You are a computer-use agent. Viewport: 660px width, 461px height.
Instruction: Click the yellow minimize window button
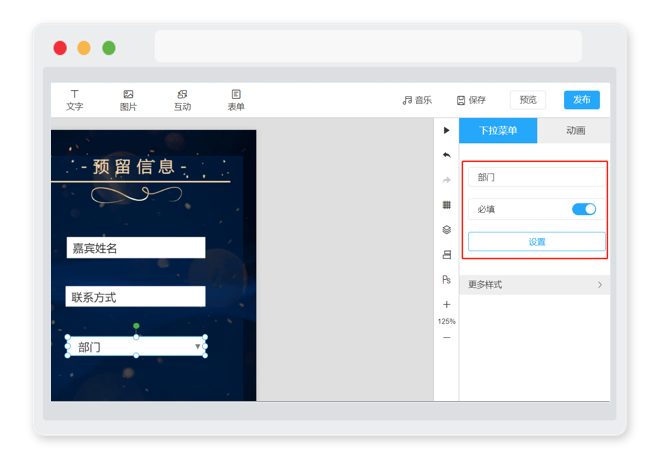coord(84,48)
